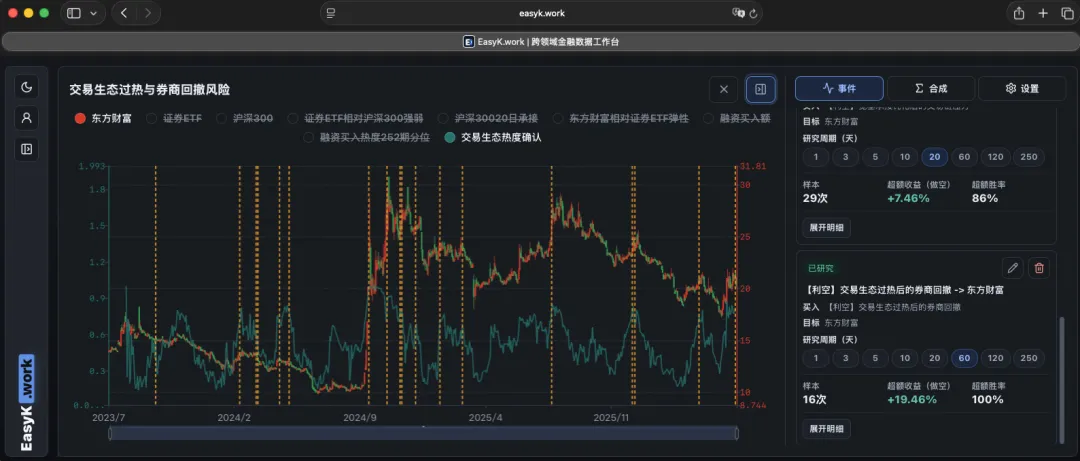This screenshot has width=1080, height=461.
Task: Select 5 day period in upper event card
Action: (875, 157)
